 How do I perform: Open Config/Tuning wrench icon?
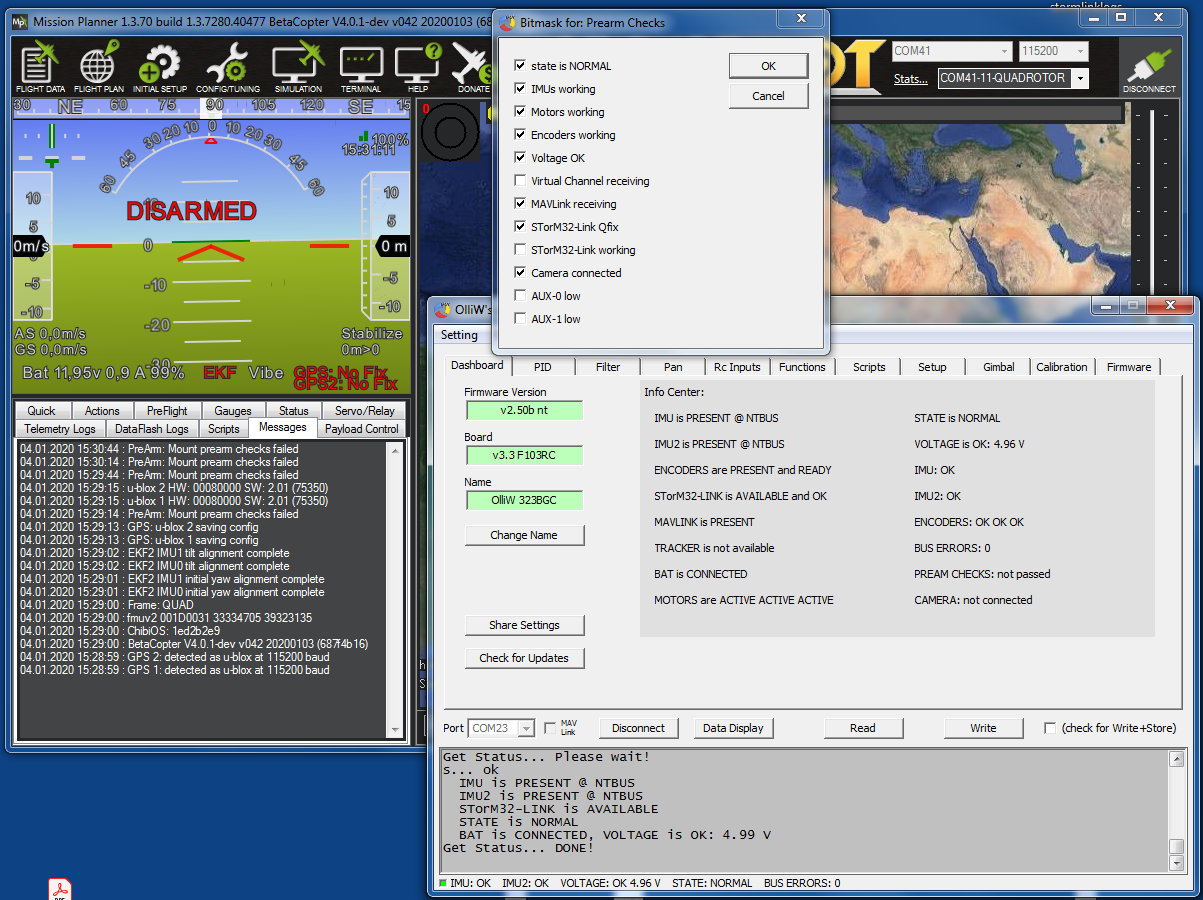click(233, 66)
